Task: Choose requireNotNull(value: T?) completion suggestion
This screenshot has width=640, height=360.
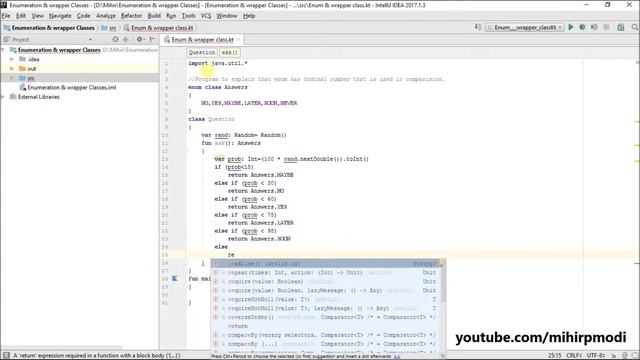Action: pos(326,299)
